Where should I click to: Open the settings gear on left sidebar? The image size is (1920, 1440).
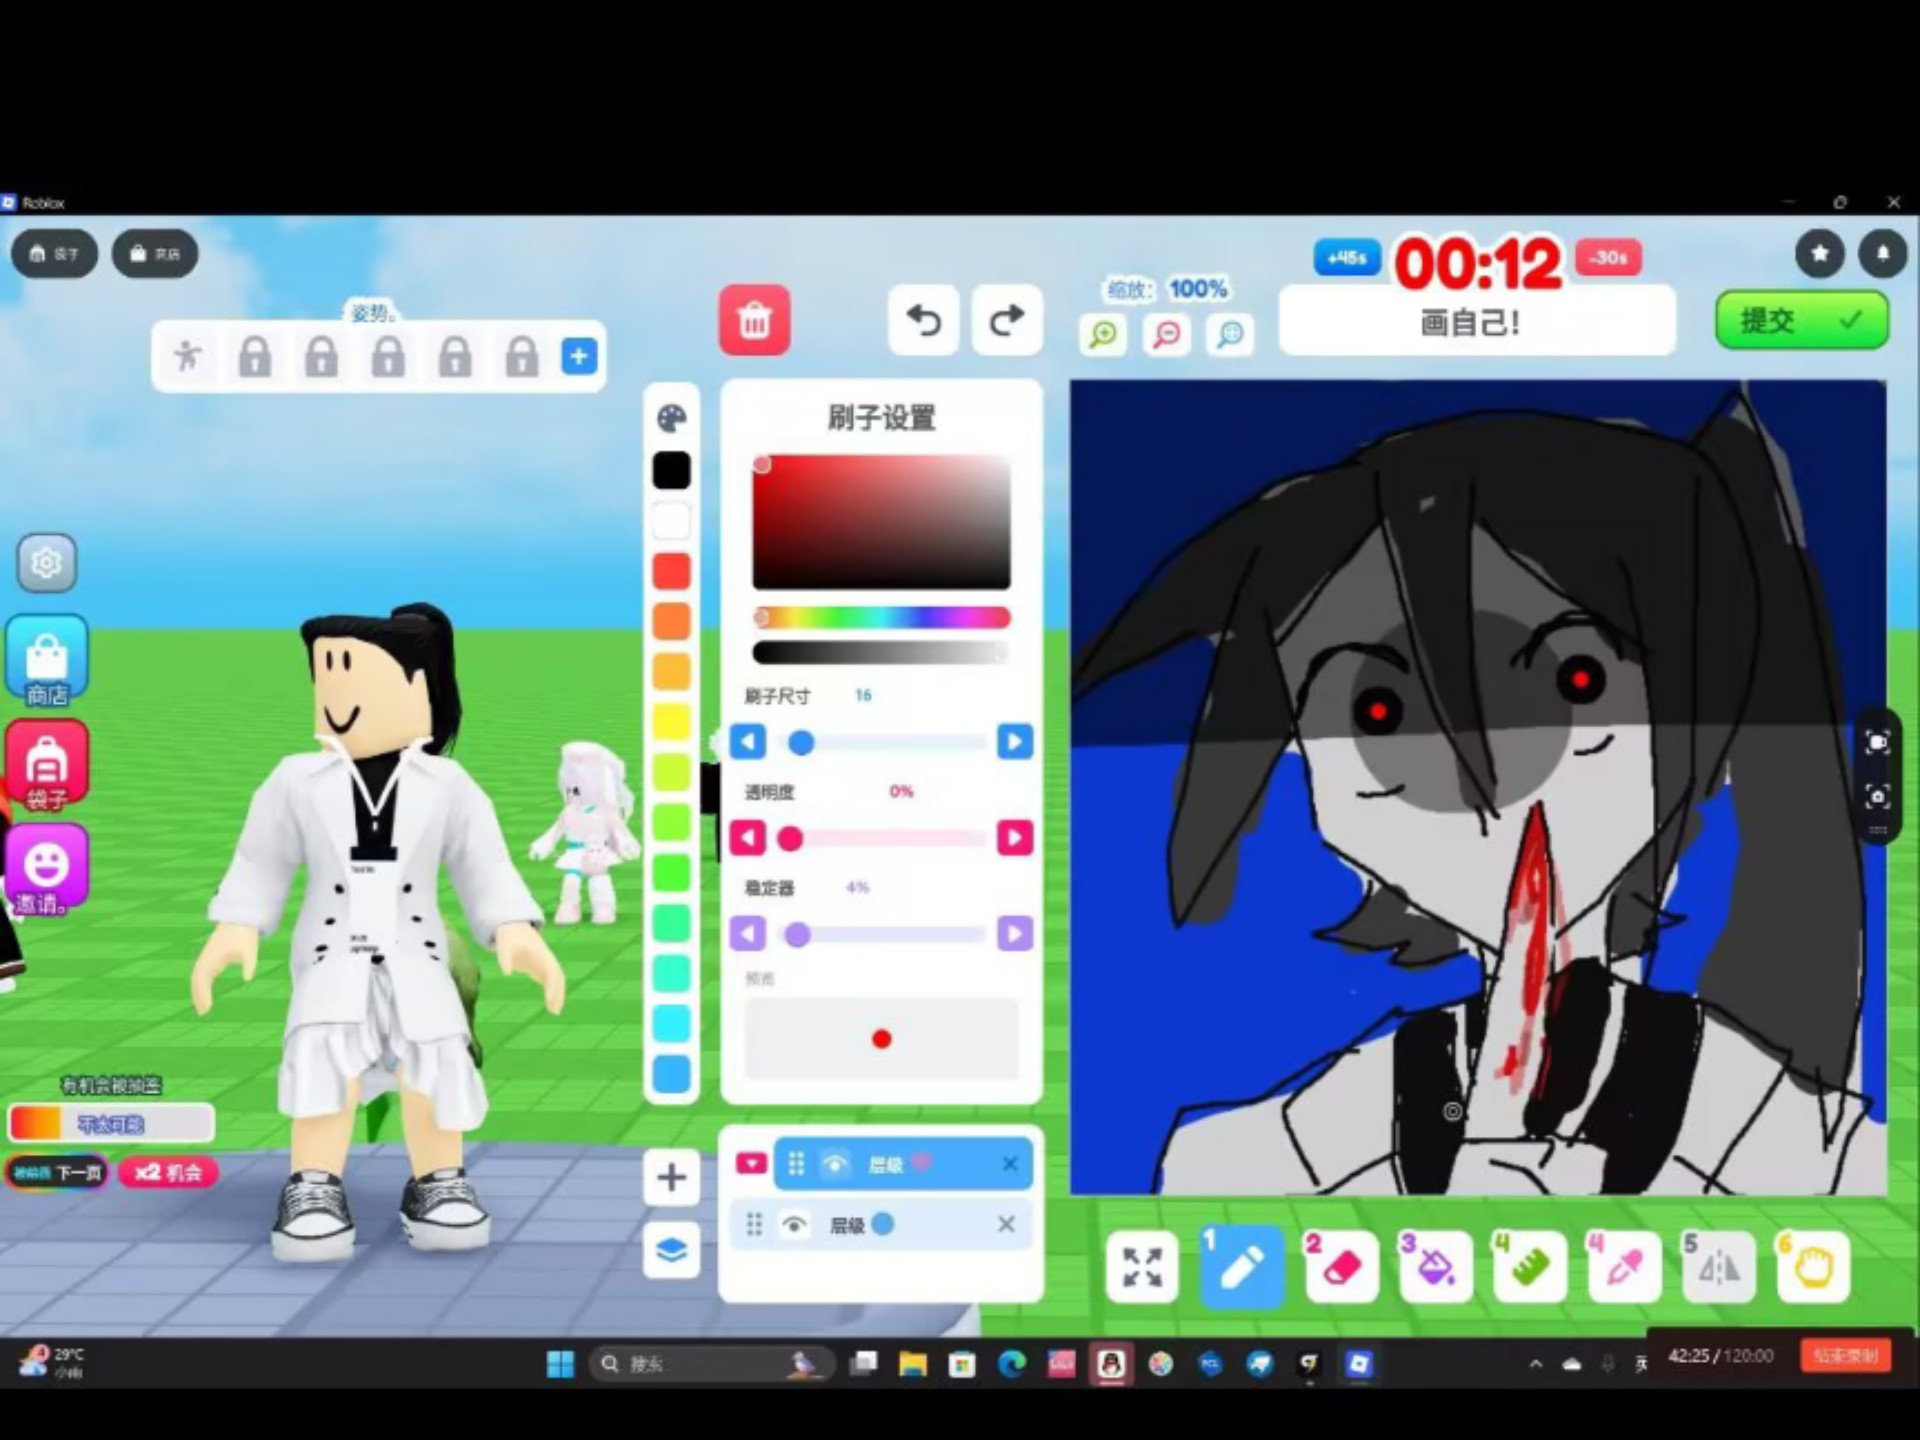click(46, 563)
